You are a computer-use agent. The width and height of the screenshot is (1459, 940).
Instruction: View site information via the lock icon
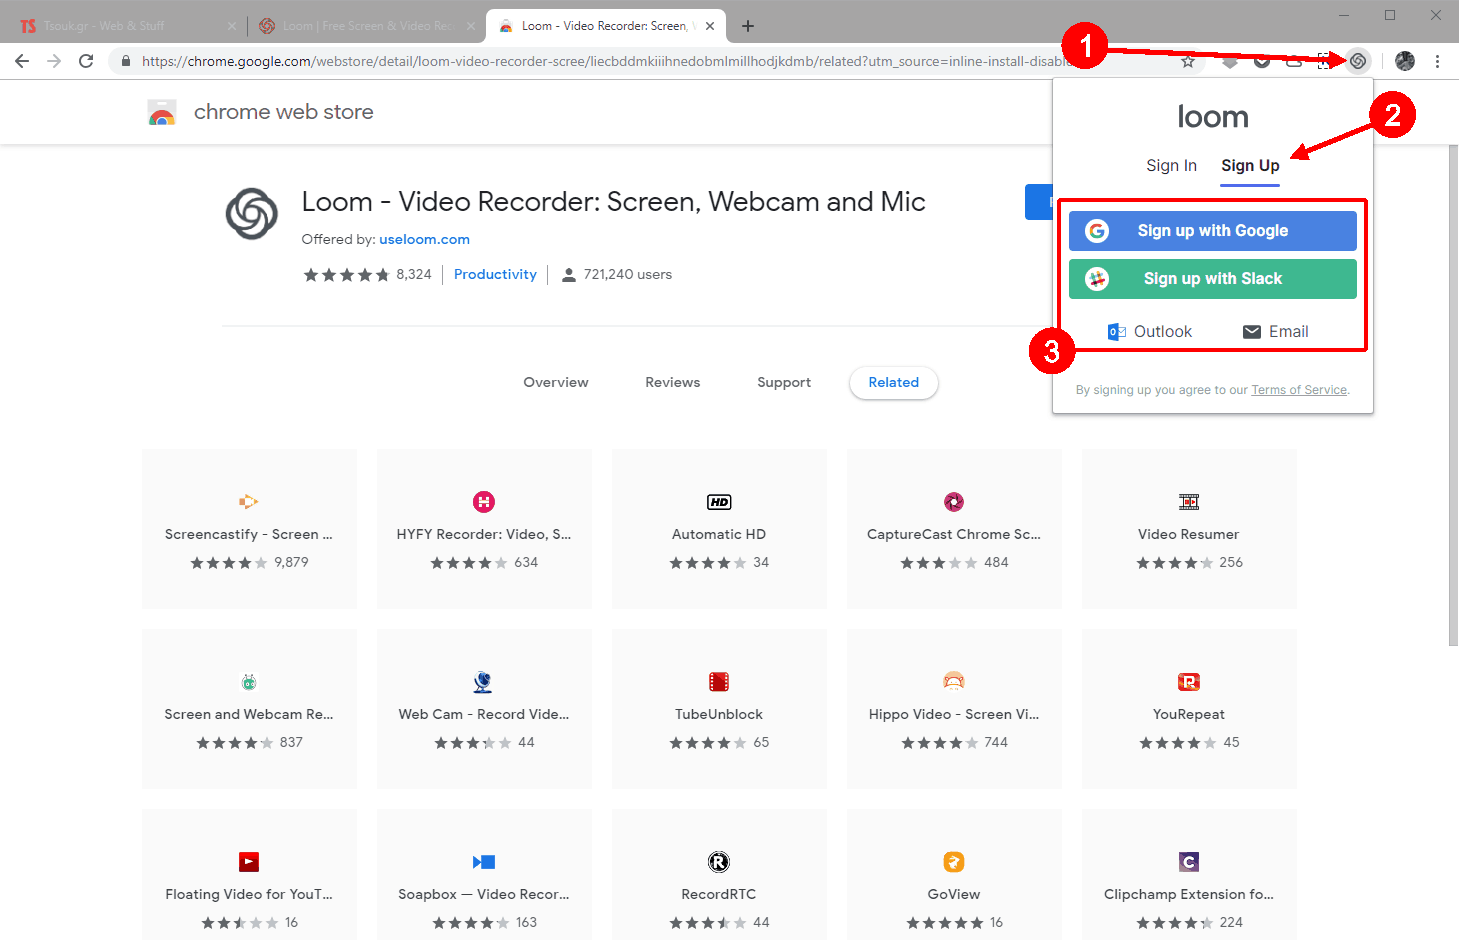125,61
